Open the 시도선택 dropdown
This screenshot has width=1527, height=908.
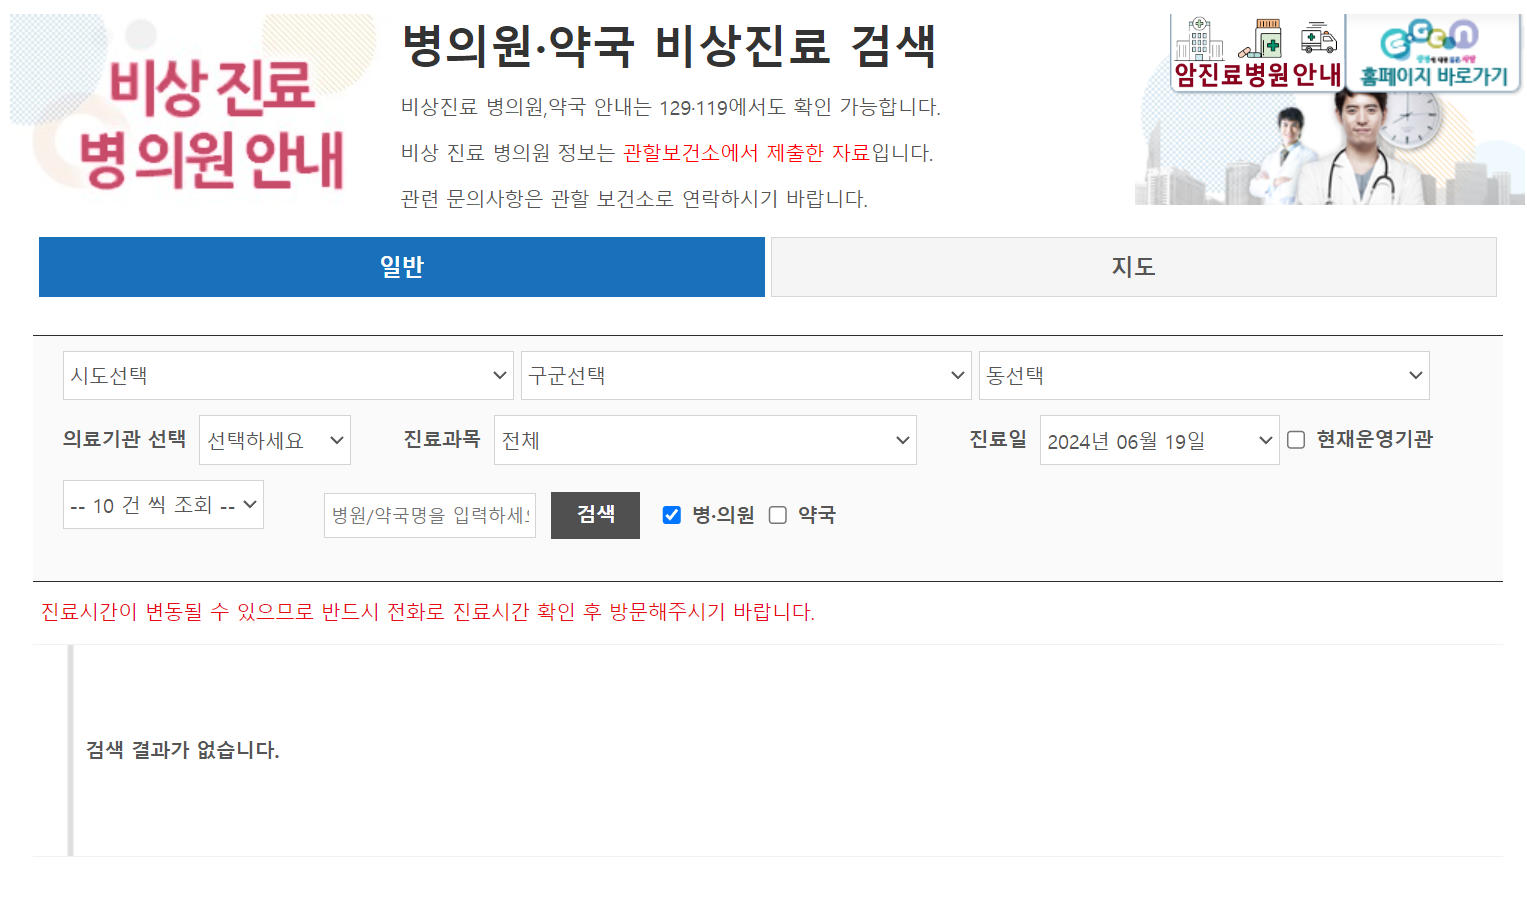(288, 376)
